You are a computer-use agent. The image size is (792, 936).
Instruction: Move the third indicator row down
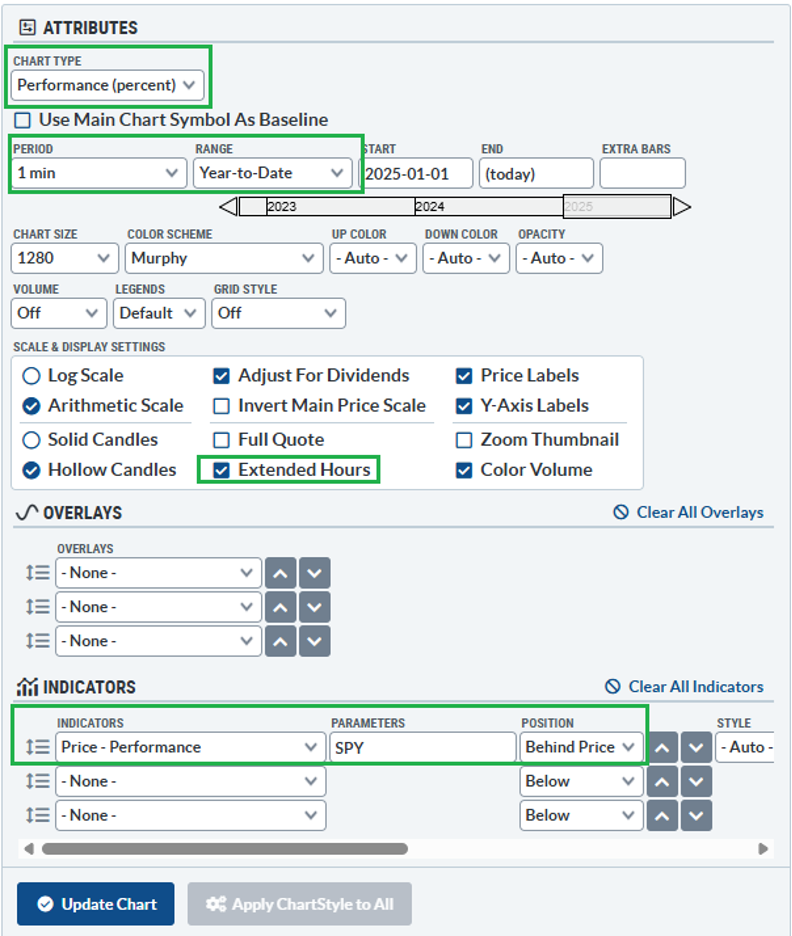tap(696, 815)
